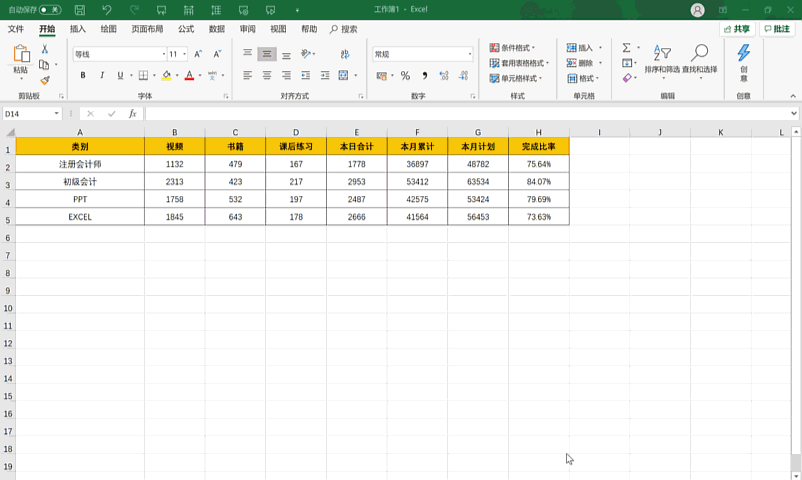The height and width of the screenshot is (480, 802).
Task: Select cell with 注册会计师
Action: [80, 164]
